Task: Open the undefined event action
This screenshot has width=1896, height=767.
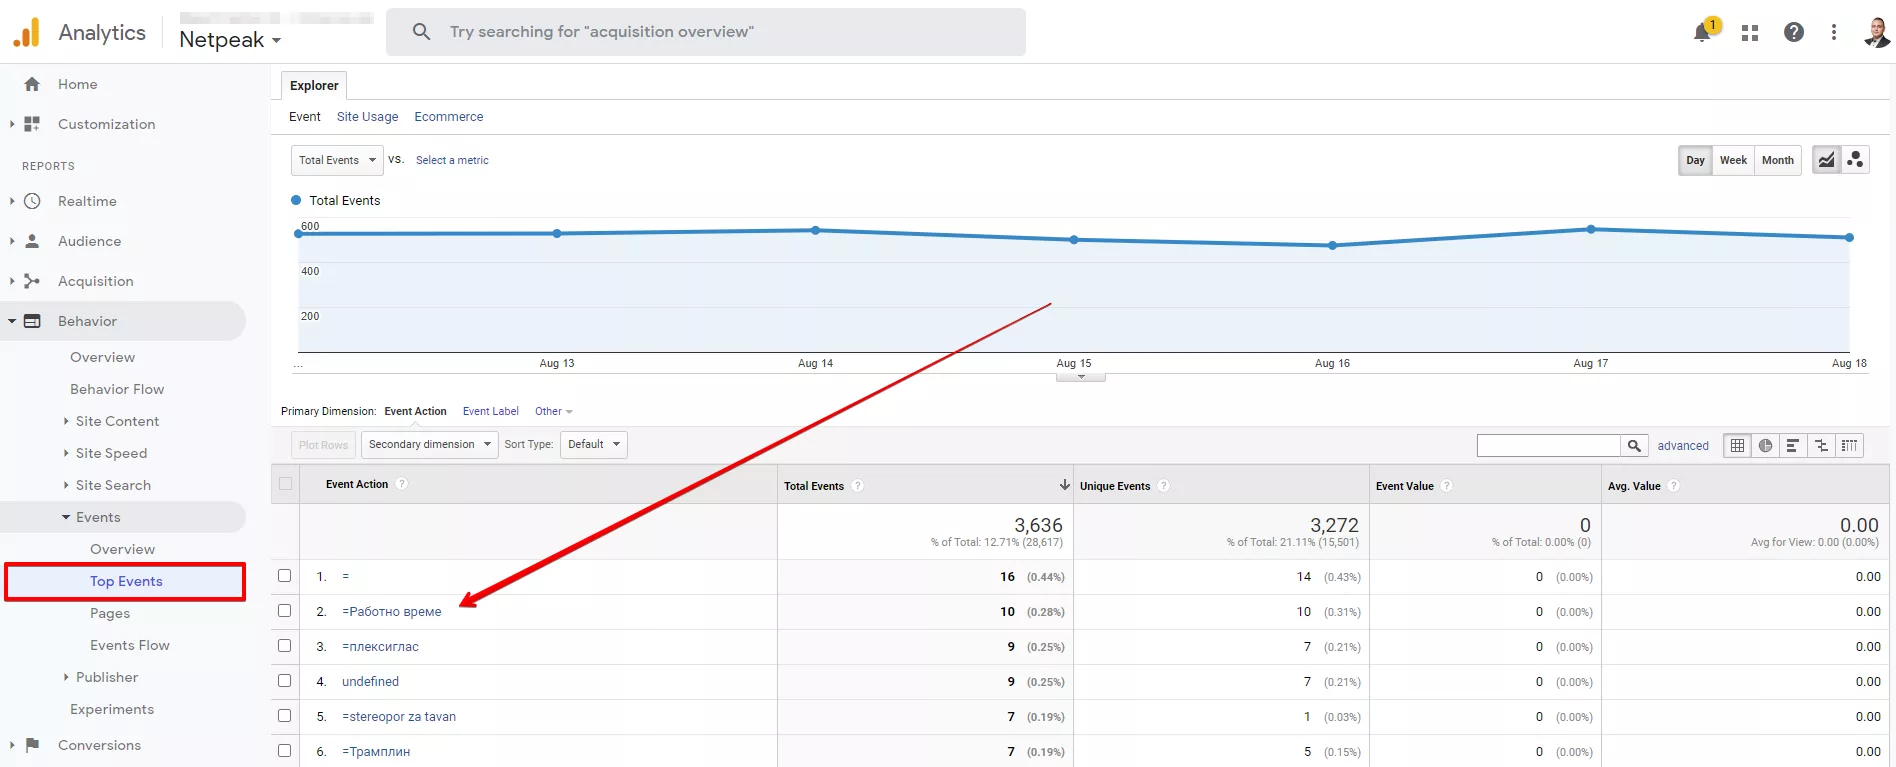Action: click(370, 681)
